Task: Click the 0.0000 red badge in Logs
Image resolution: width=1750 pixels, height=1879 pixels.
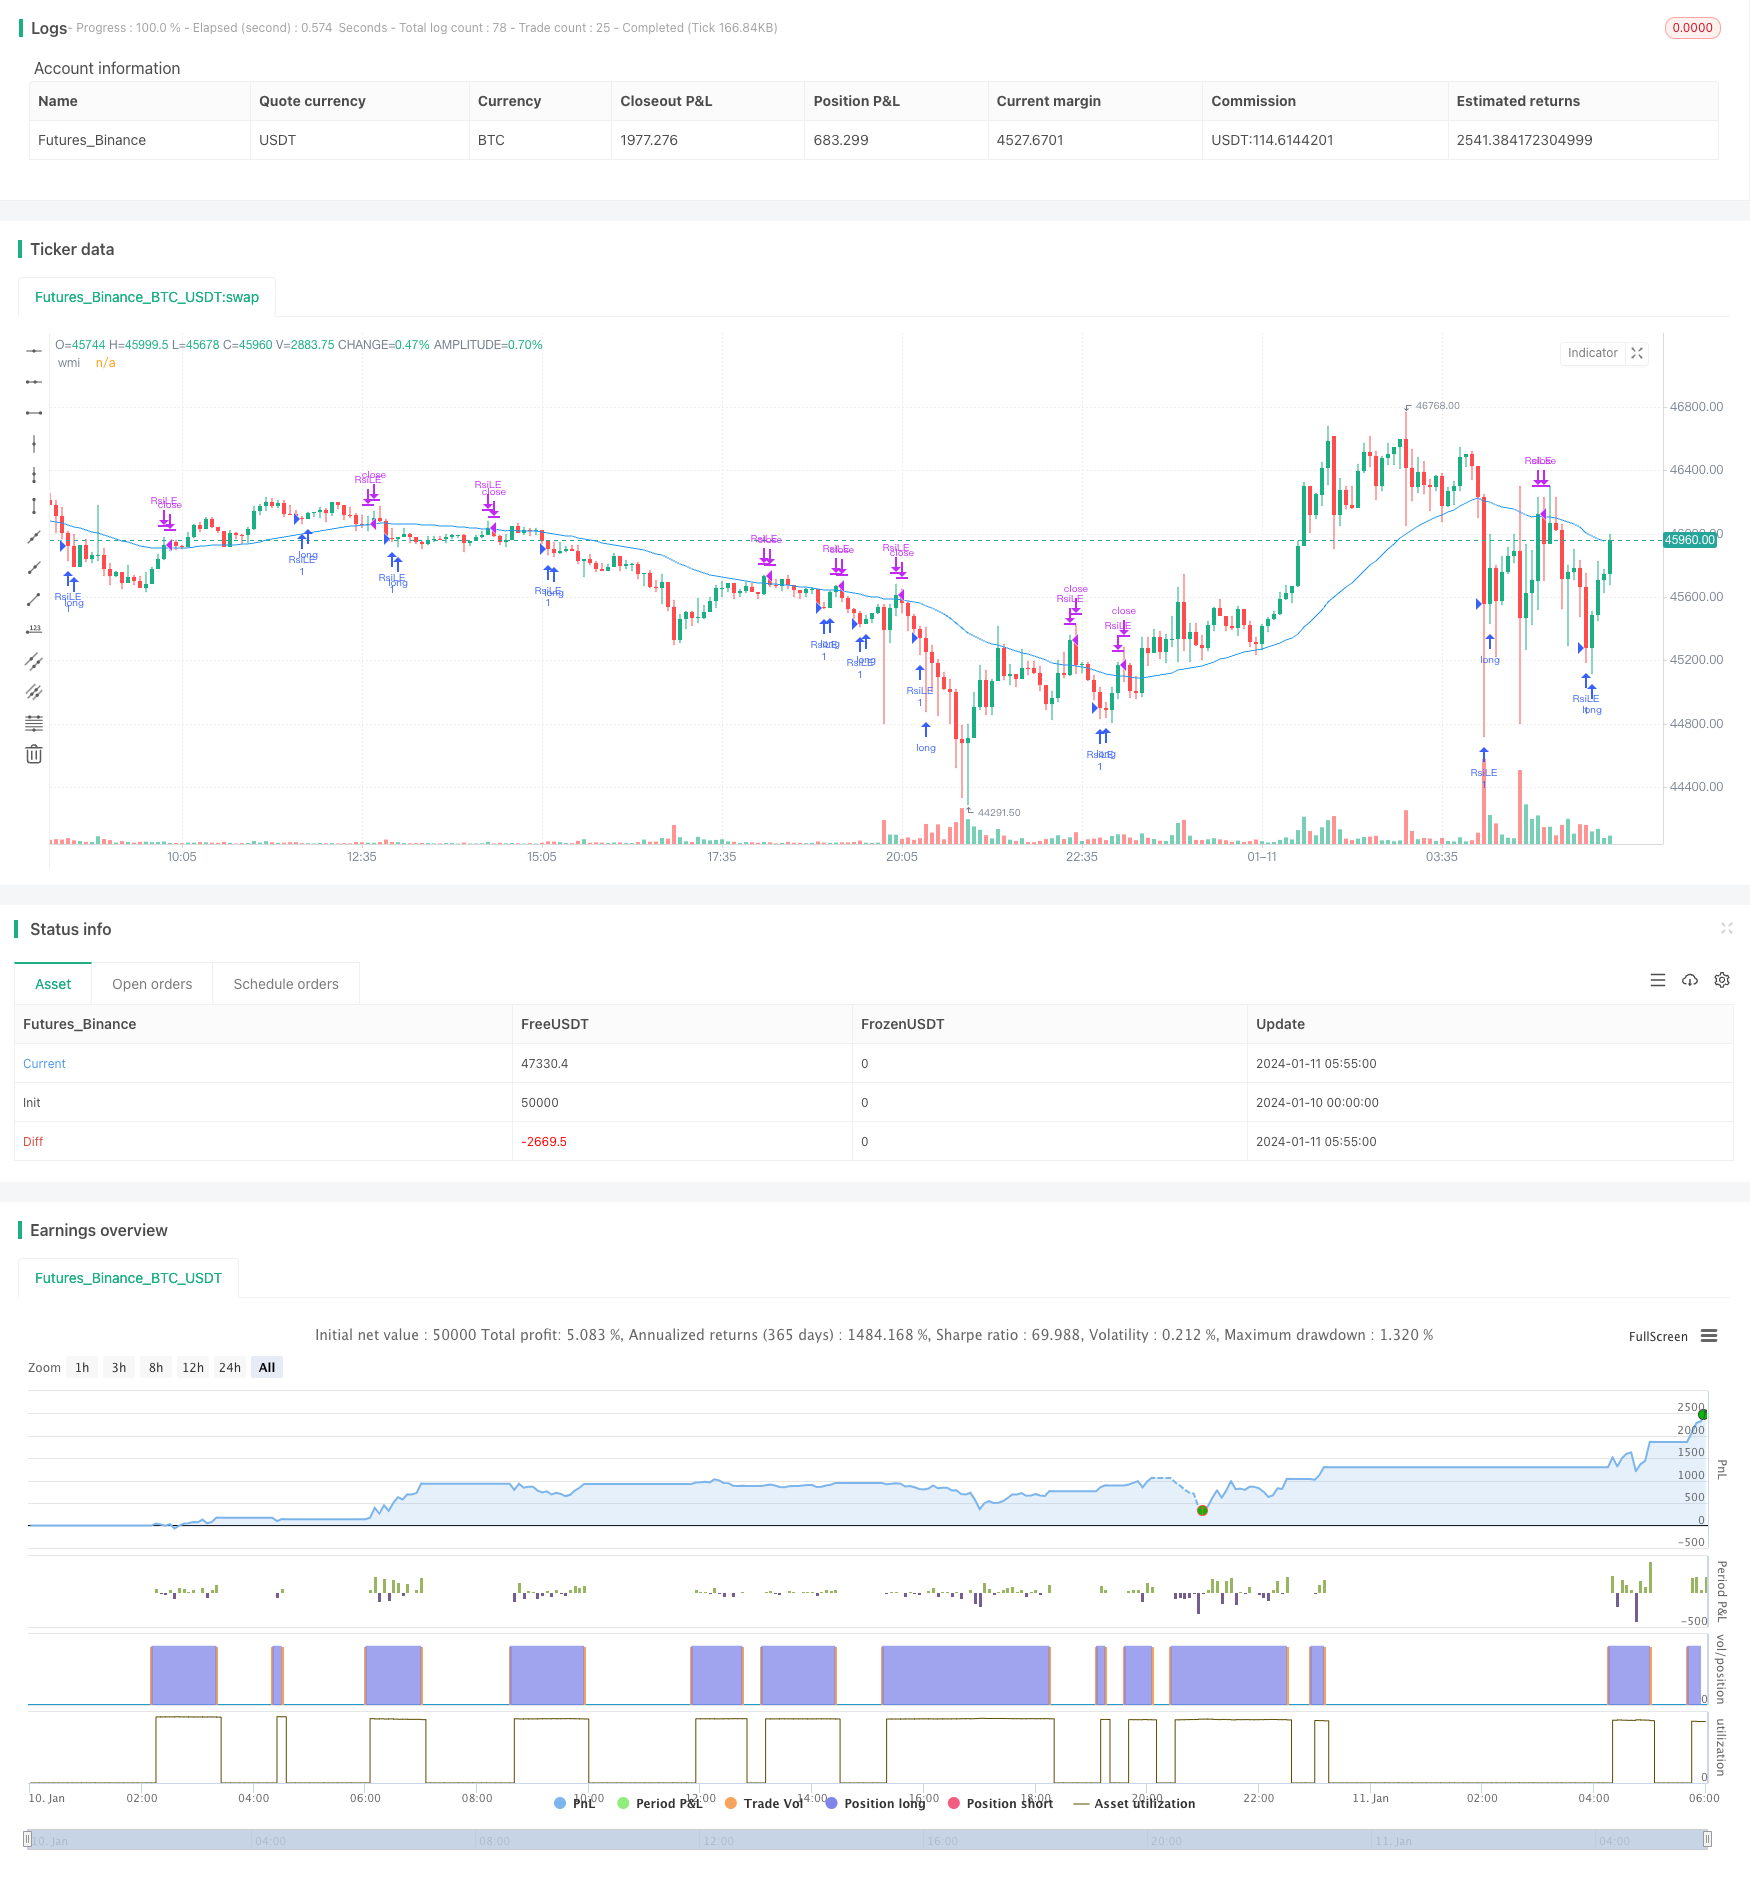Action: [1692, 28]
